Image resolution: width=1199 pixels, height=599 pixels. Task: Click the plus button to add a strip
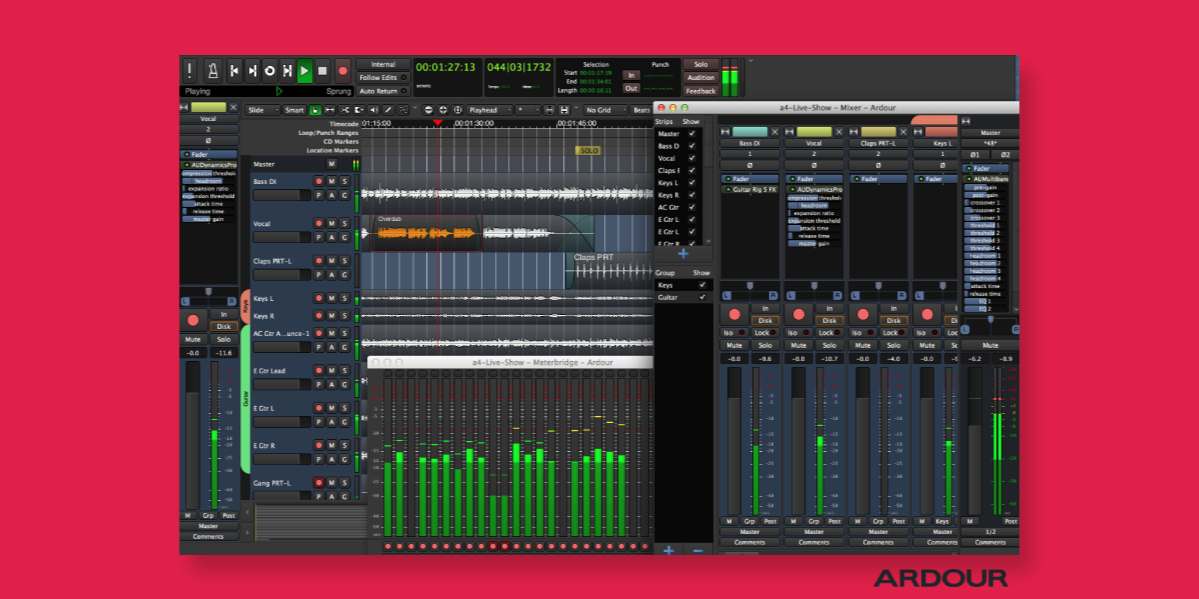(682, 254)
